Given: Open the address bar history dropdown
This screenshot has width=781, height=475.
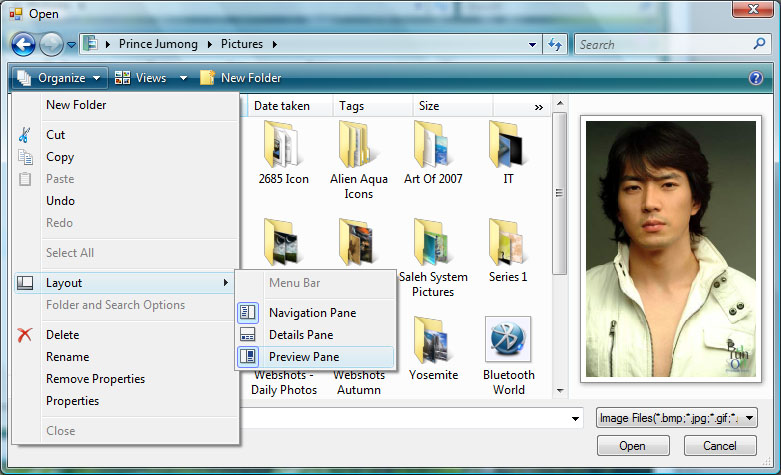Looking at the screenshot, I should [532, 44].
